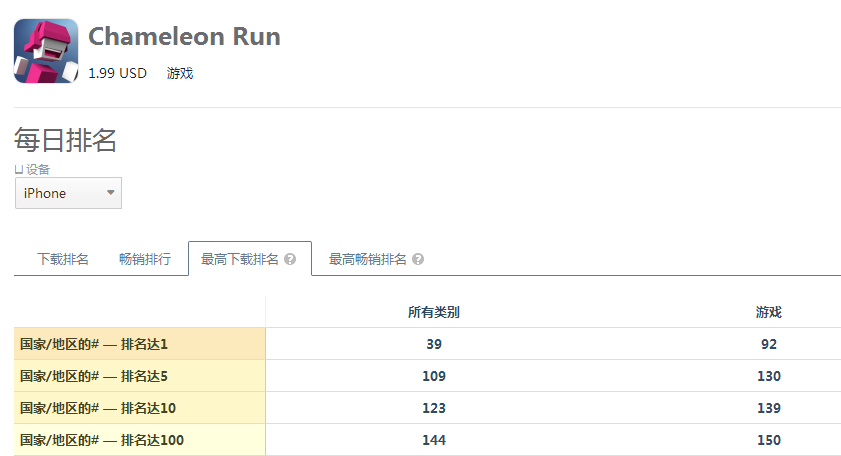Open the iPhone device dropdown
This screenshot has width=841, height=456.
(x=68, y=193)
